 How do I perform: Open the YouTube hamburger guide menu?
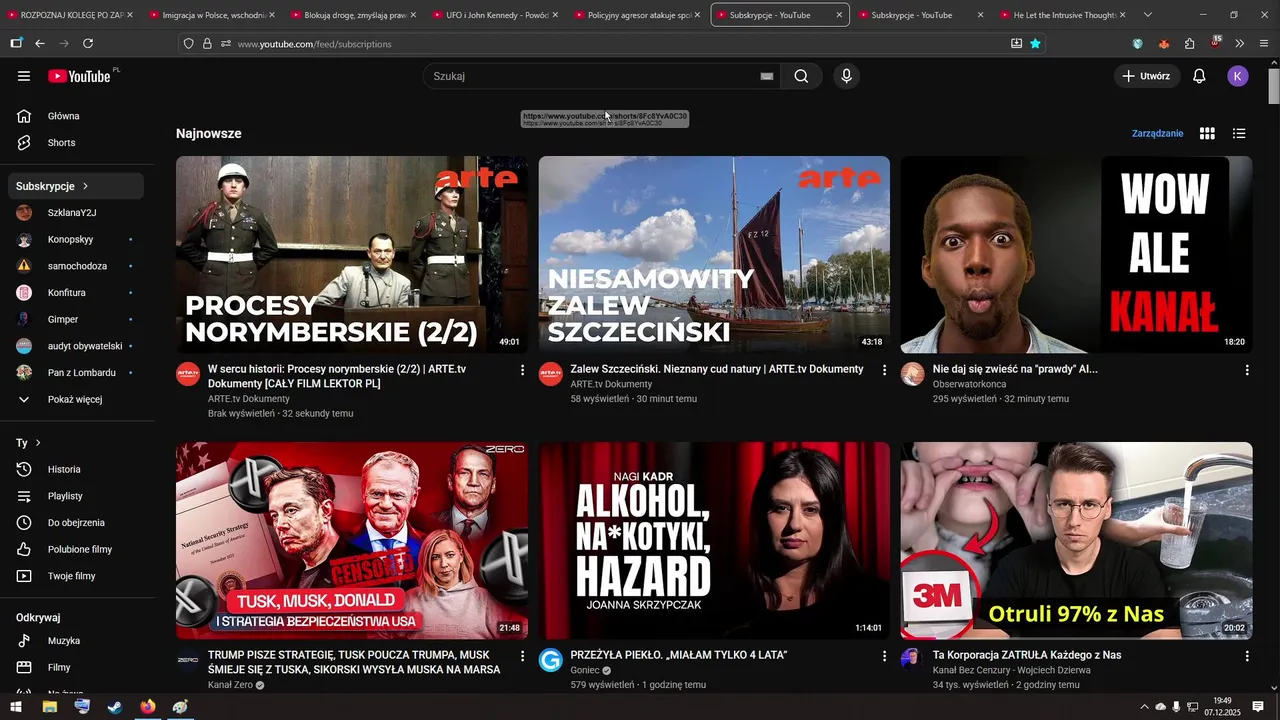coord(24,76)
